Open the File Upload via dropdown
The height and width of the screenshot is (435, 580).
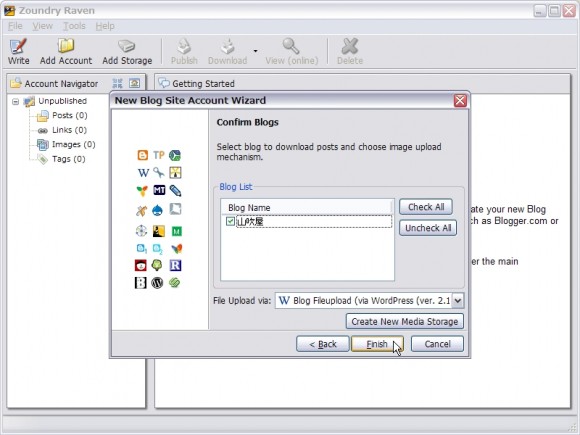[x=458, y=300]
